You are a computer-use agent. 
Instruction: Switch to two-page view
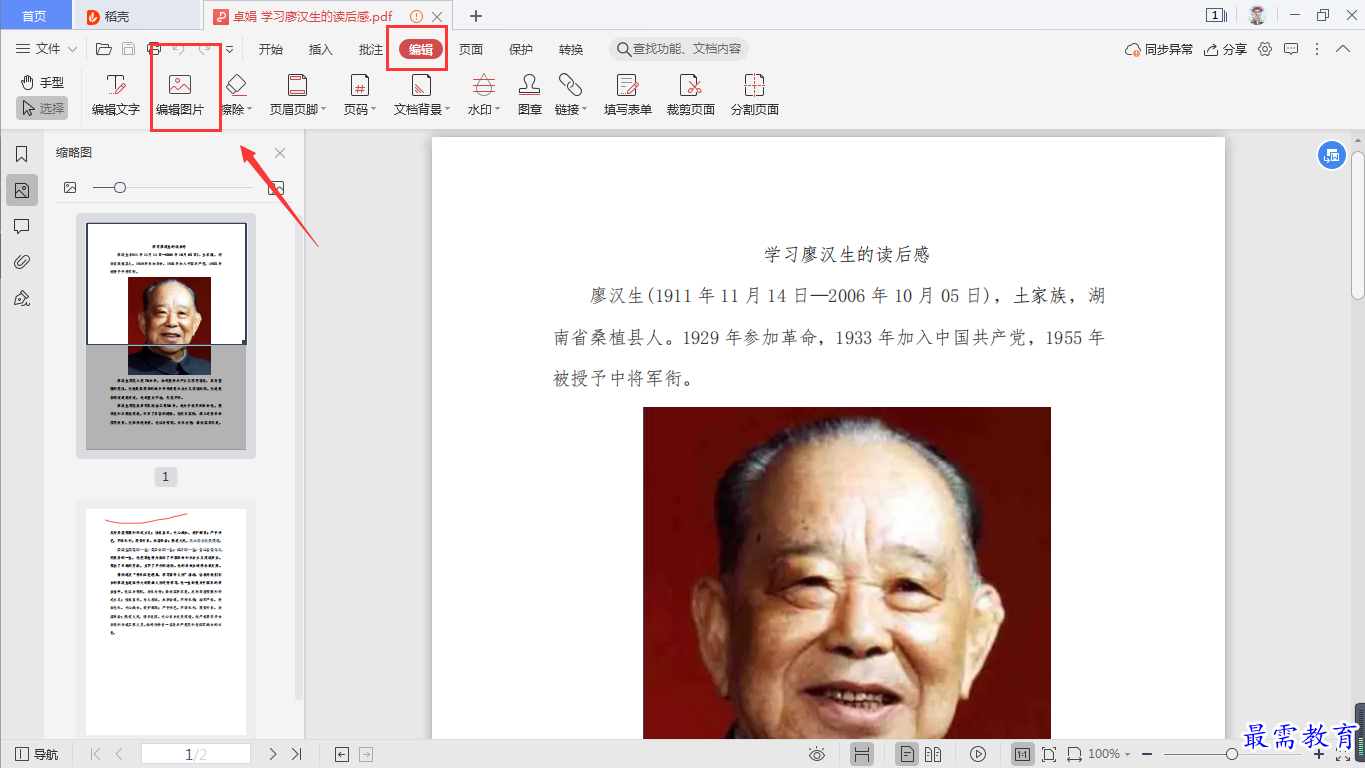coord(933,754)
